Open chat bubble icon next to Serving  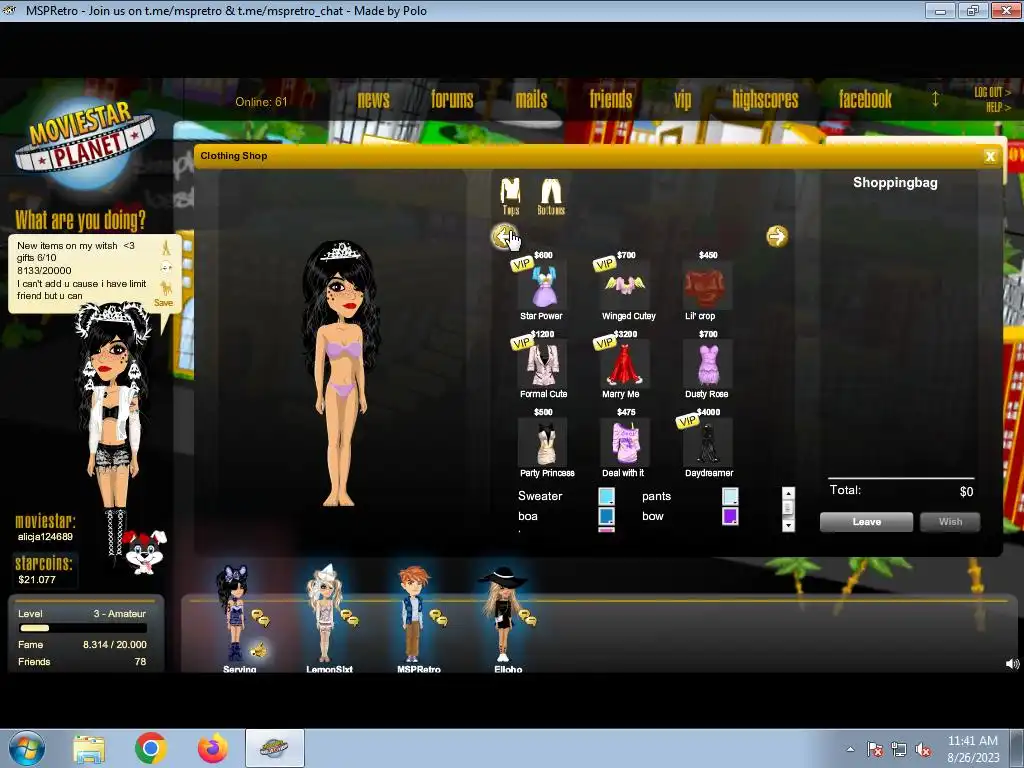(261, 618)
